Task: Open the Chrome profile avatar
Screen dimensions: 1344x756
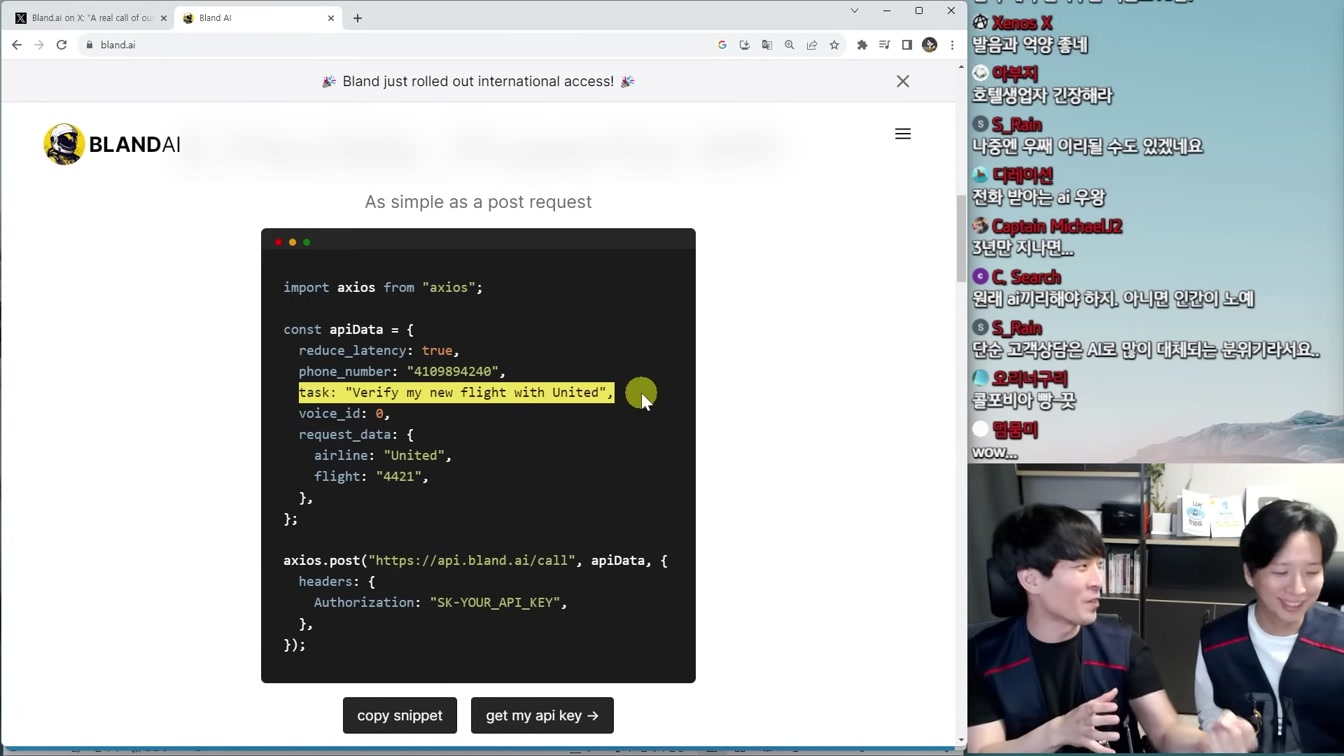Action: click(x=929, y=45)
